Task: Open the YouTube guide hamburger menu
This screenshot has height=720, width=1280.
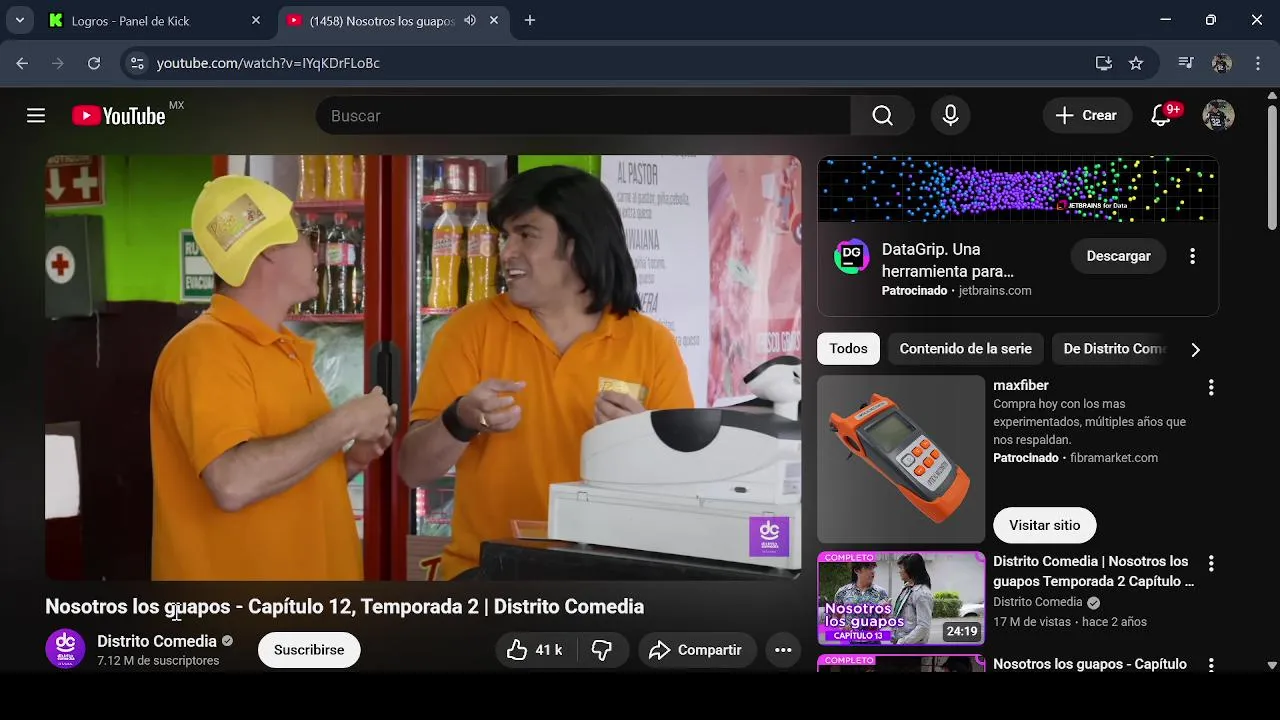Action: pos(36,116)
